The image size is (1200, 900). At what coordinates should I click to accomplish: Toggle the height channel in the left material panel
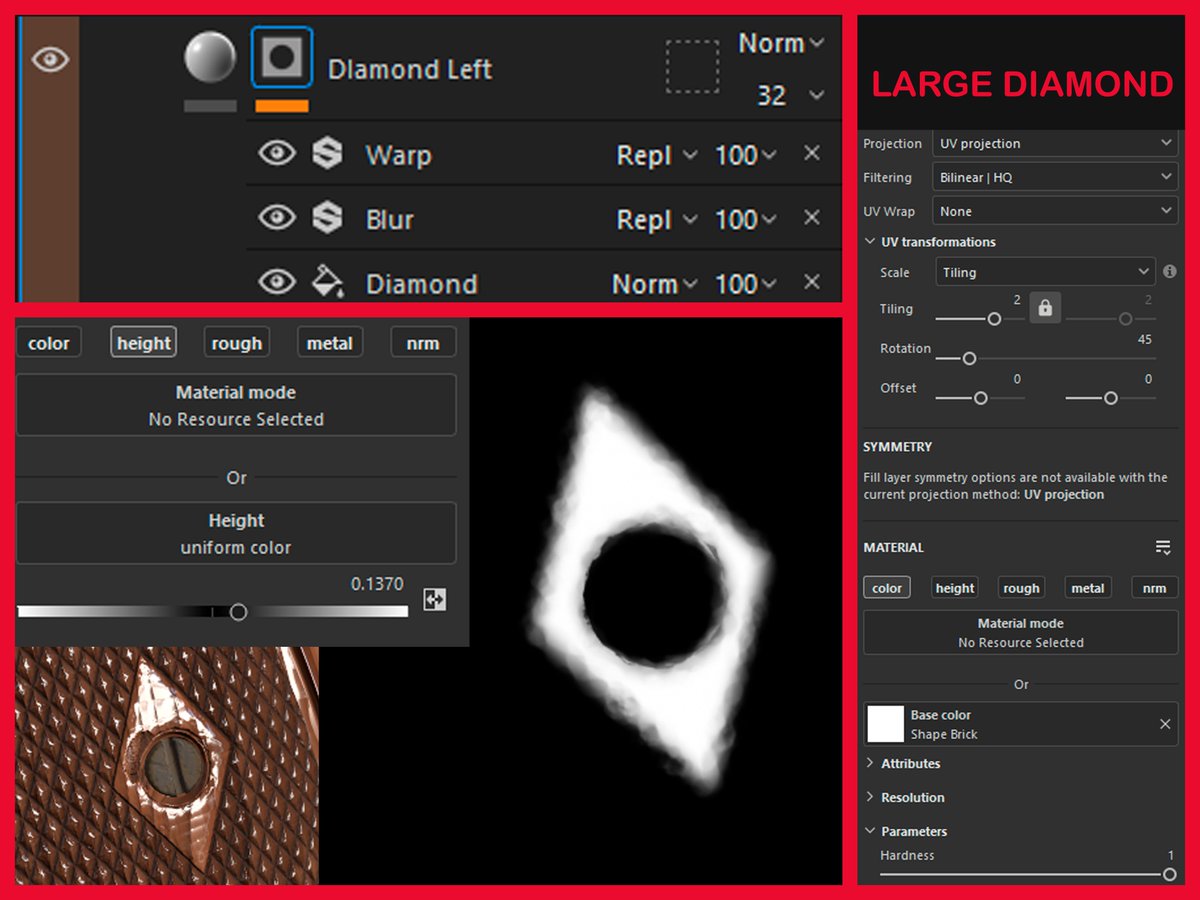[x=143, y=343]
